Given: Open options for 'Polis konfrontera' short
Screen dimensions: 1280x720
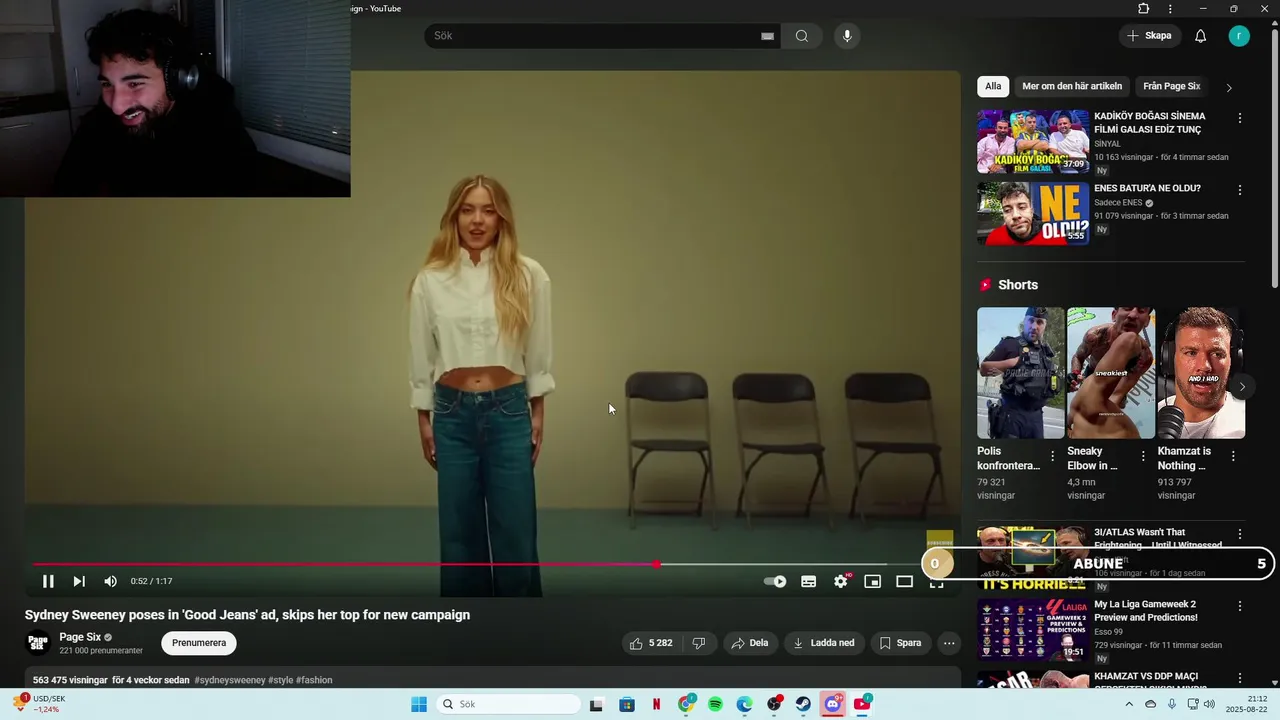Looking at the screenshot, I should tap(1052, 456).
